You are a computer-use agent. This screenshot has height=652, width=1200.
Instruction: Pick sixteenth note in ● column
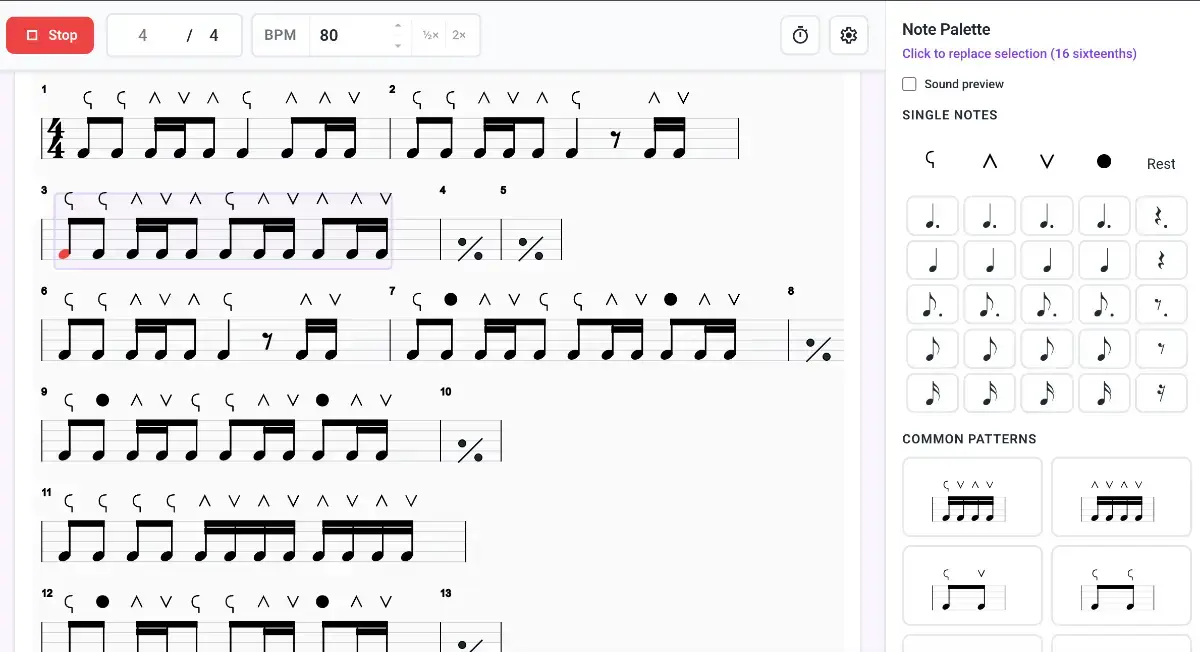1104,393
